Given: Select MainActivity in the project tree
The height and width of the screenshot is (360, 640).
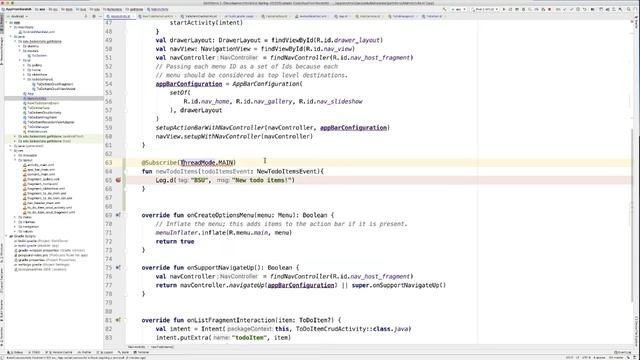Looking at the screenshot, I should pos(37,98).
